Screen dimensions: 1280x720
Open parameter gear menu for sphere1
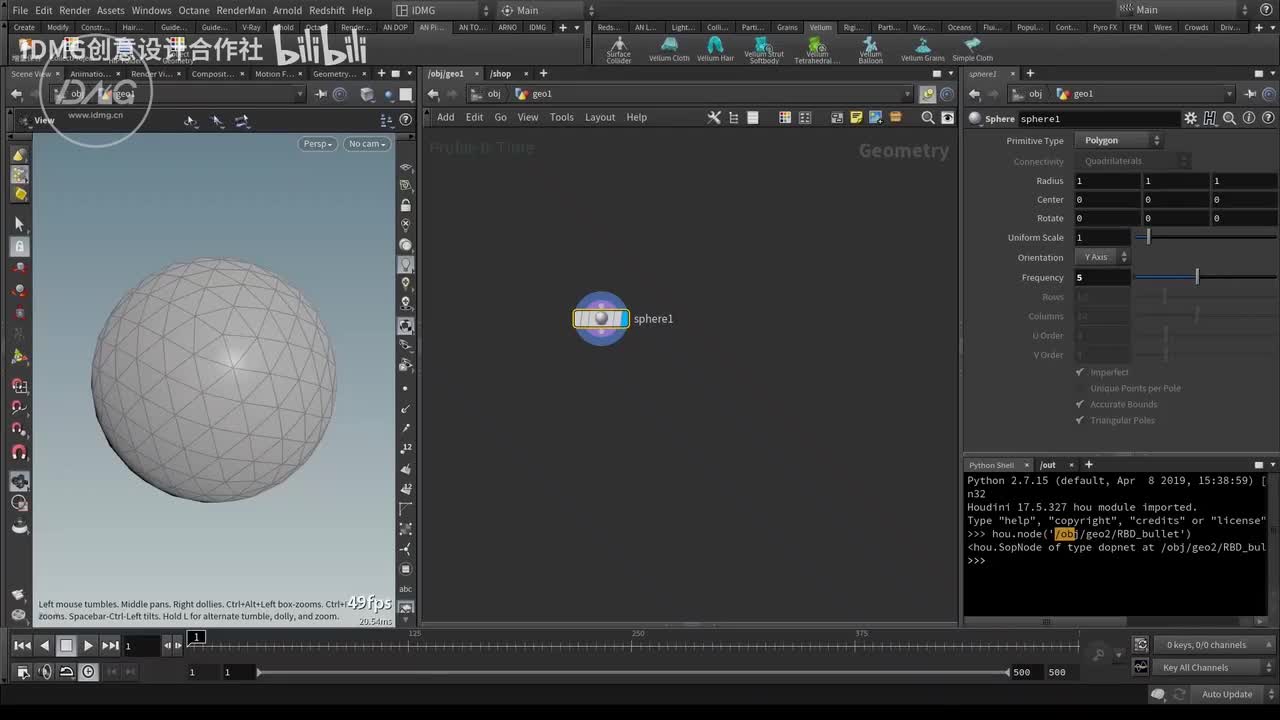pos(1190,119)
